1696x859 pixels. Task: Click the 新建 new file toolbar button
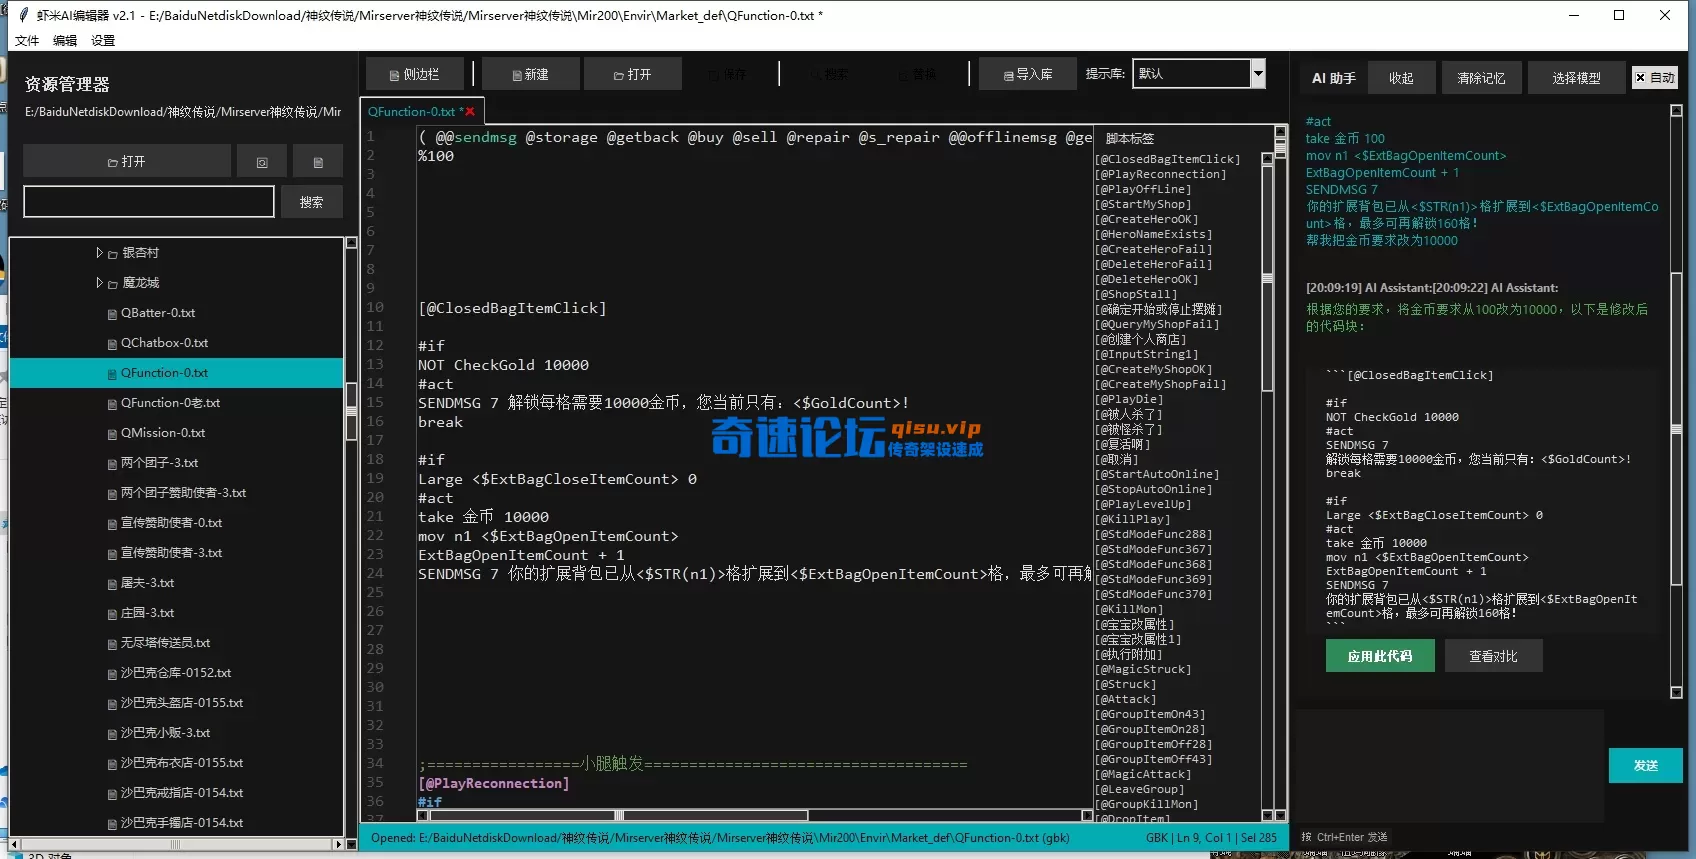tap(530, 74)
